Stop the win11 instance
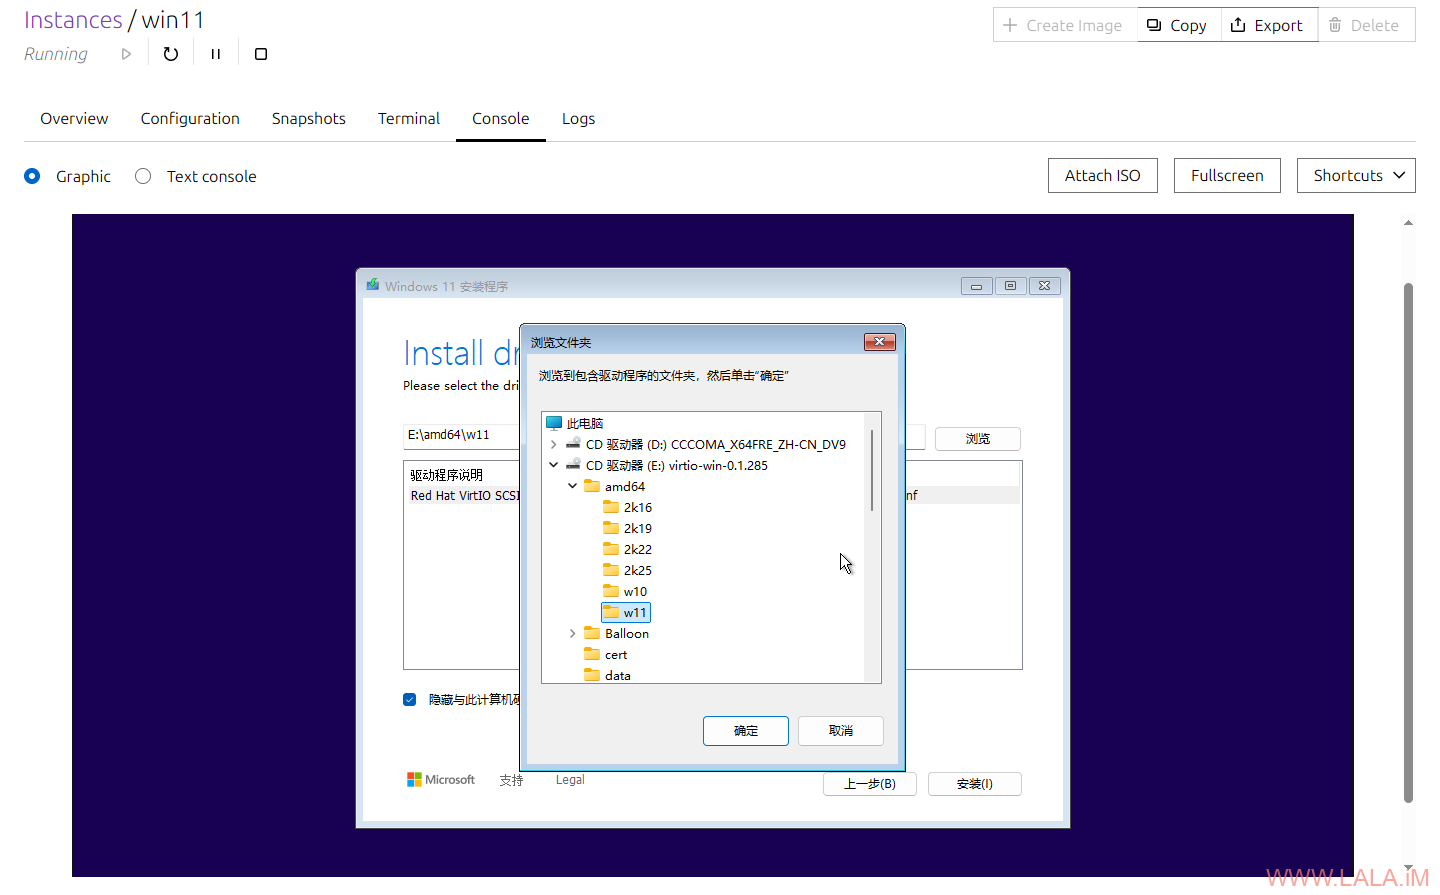 click(x=261, y=54)
